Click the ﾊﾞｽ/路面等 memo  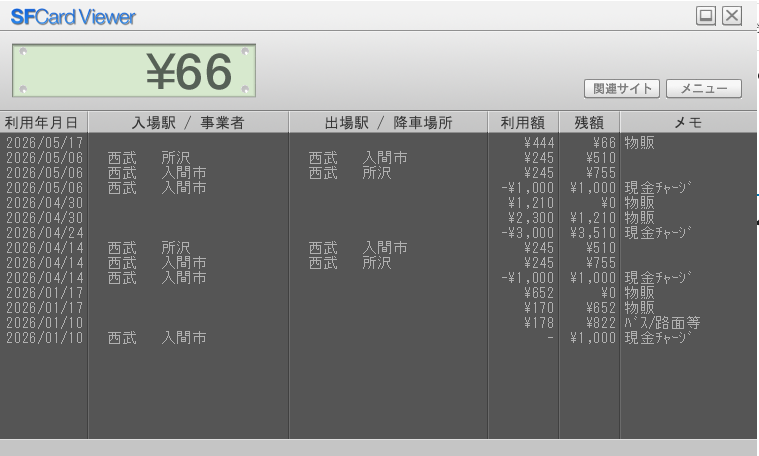(662, 323)
